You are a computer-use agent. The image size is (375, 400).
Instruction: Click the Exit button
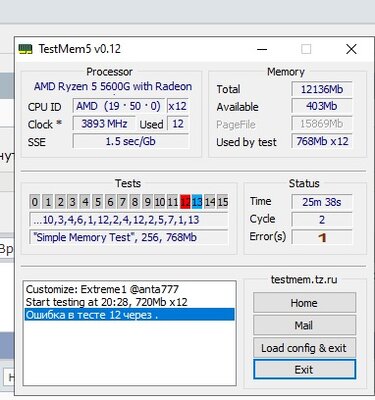[x=304, y=369]
